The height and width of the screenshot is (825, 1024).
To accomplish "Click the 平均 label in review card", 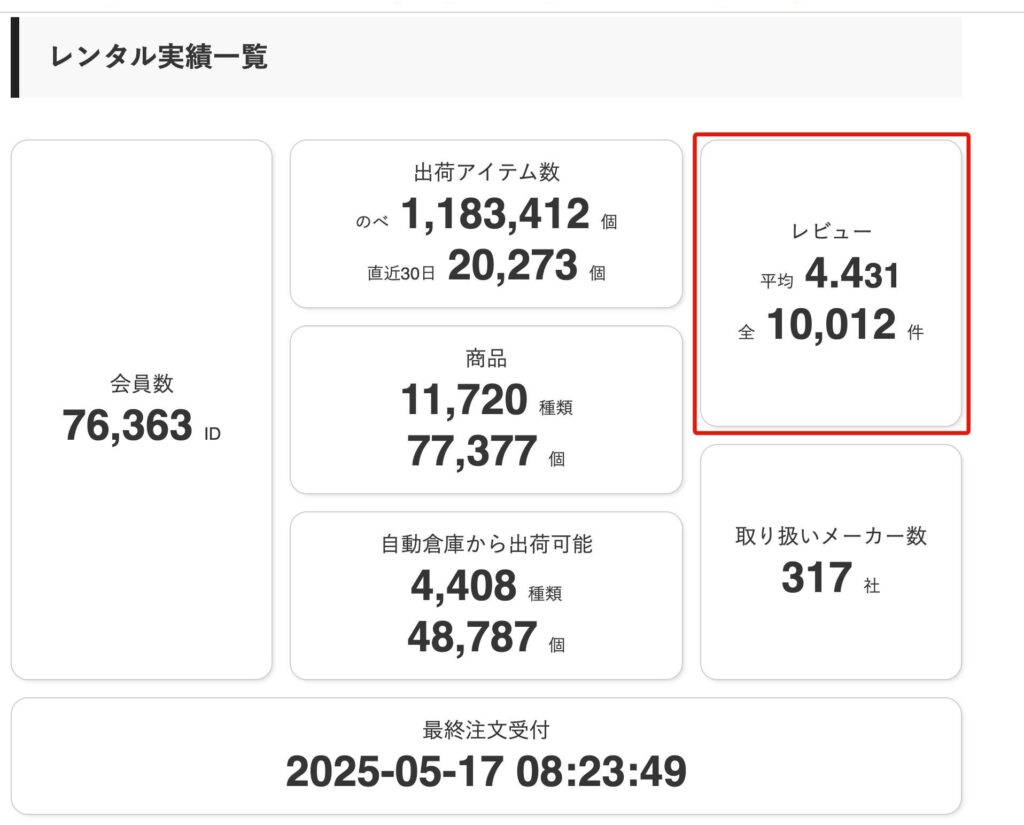I will pos(776,281).
